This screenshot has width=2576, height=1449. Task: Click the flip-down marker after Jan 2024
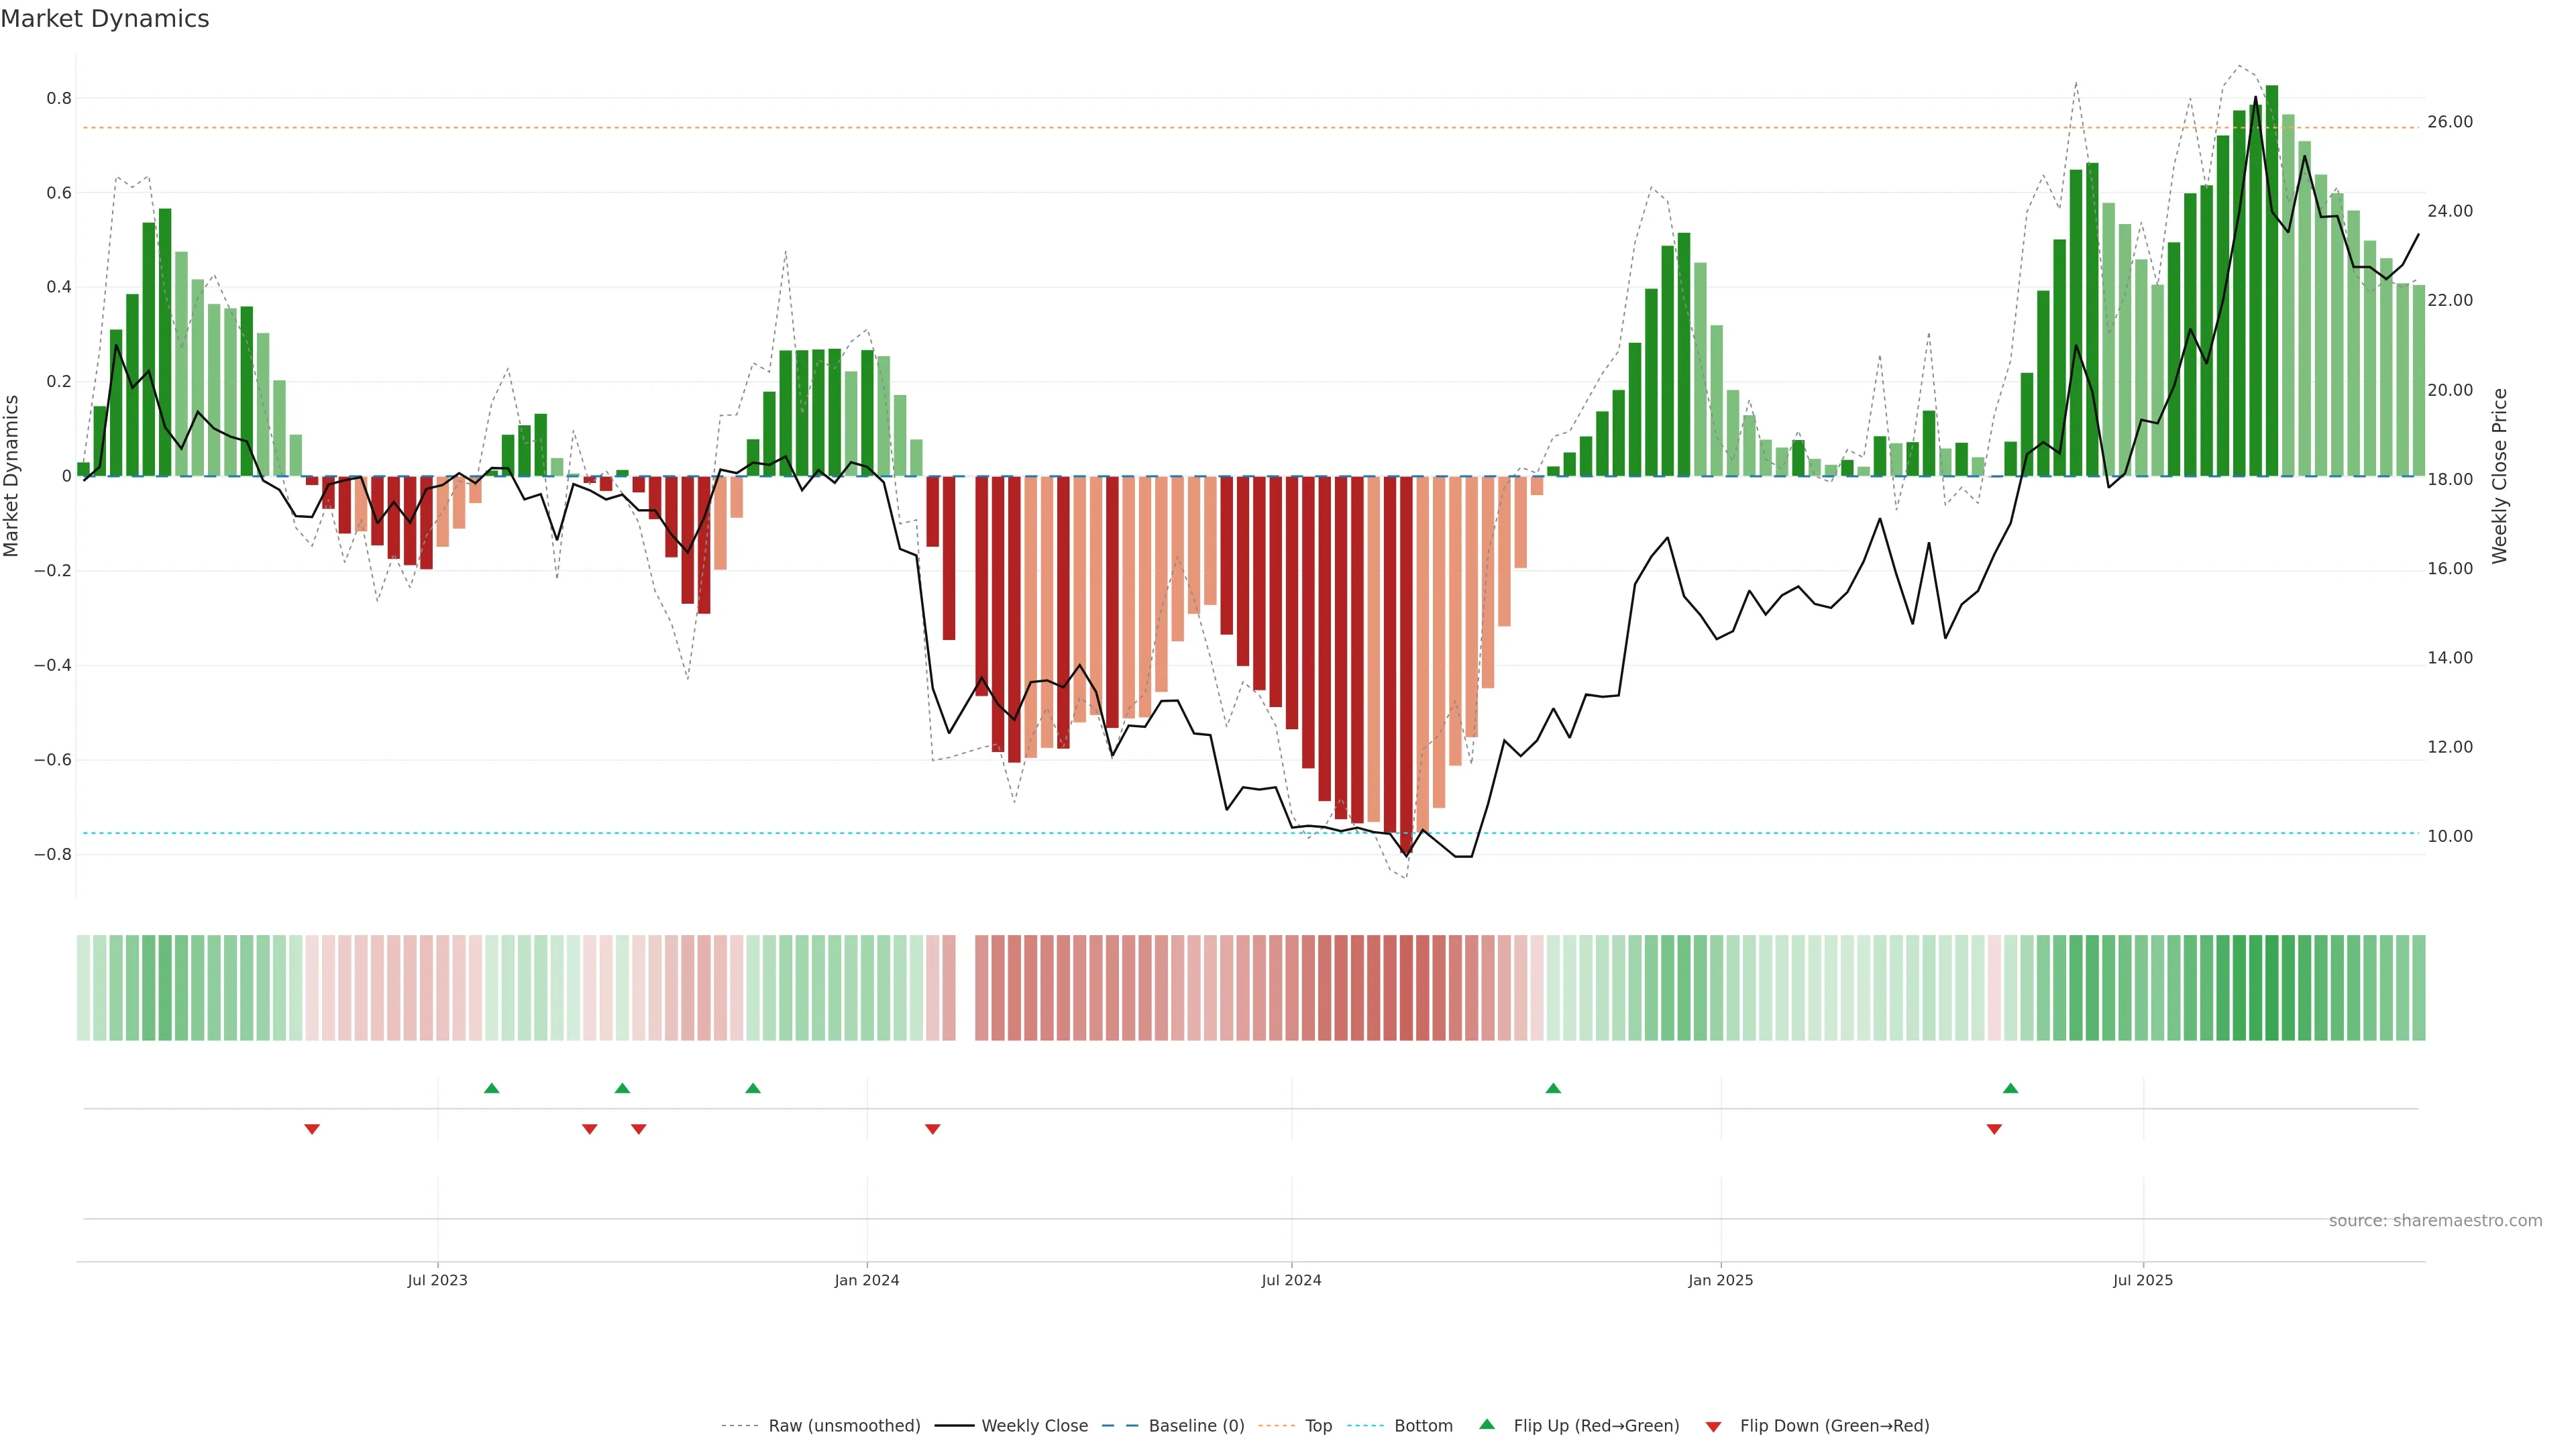tap(932, 1129)
